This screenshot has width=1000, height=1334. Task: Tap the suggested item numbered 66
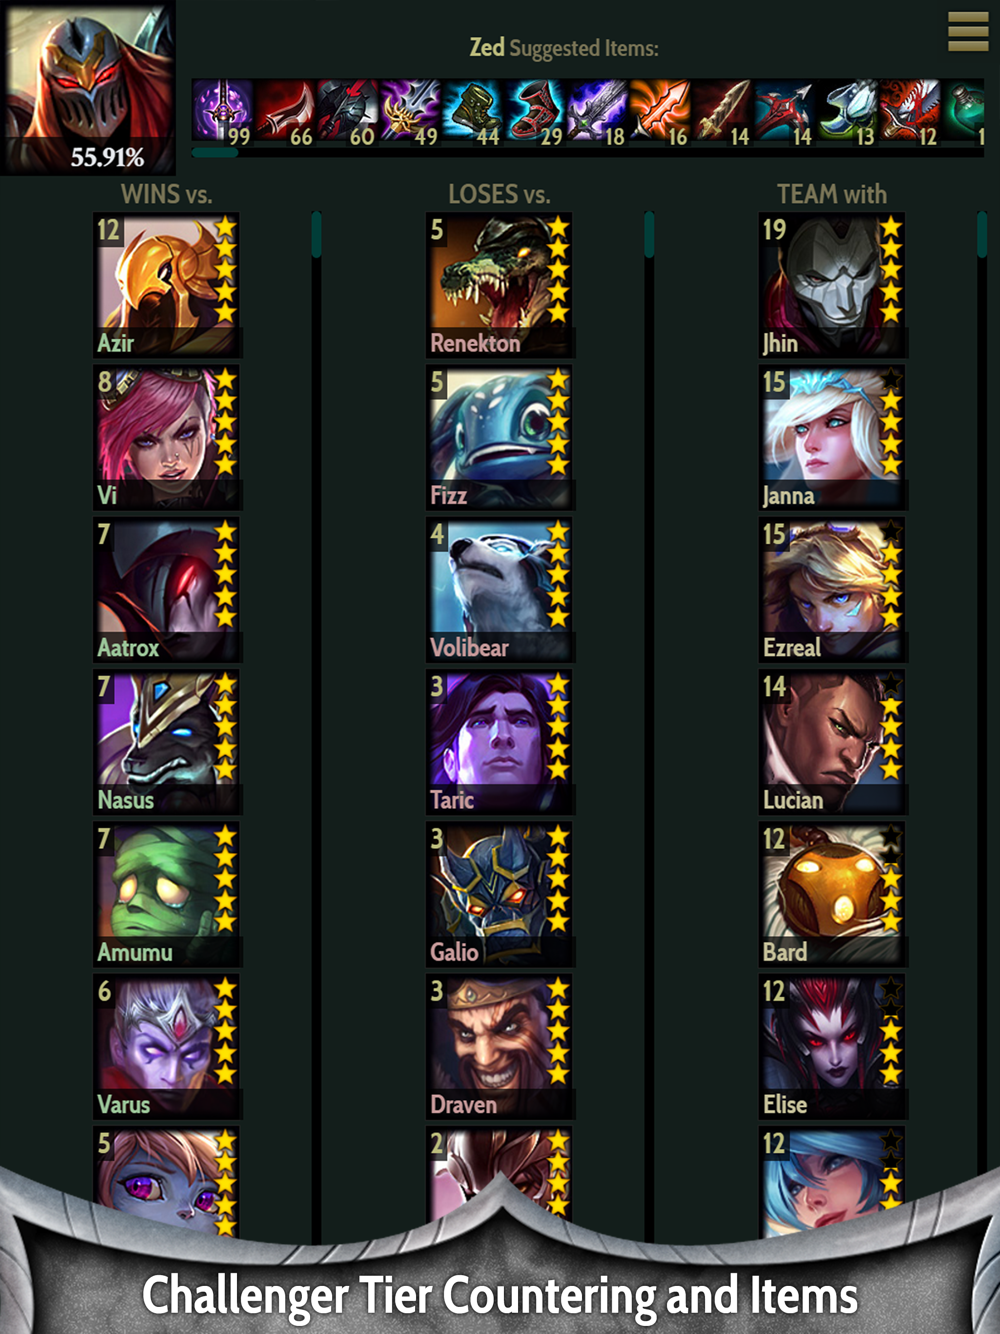284,112
